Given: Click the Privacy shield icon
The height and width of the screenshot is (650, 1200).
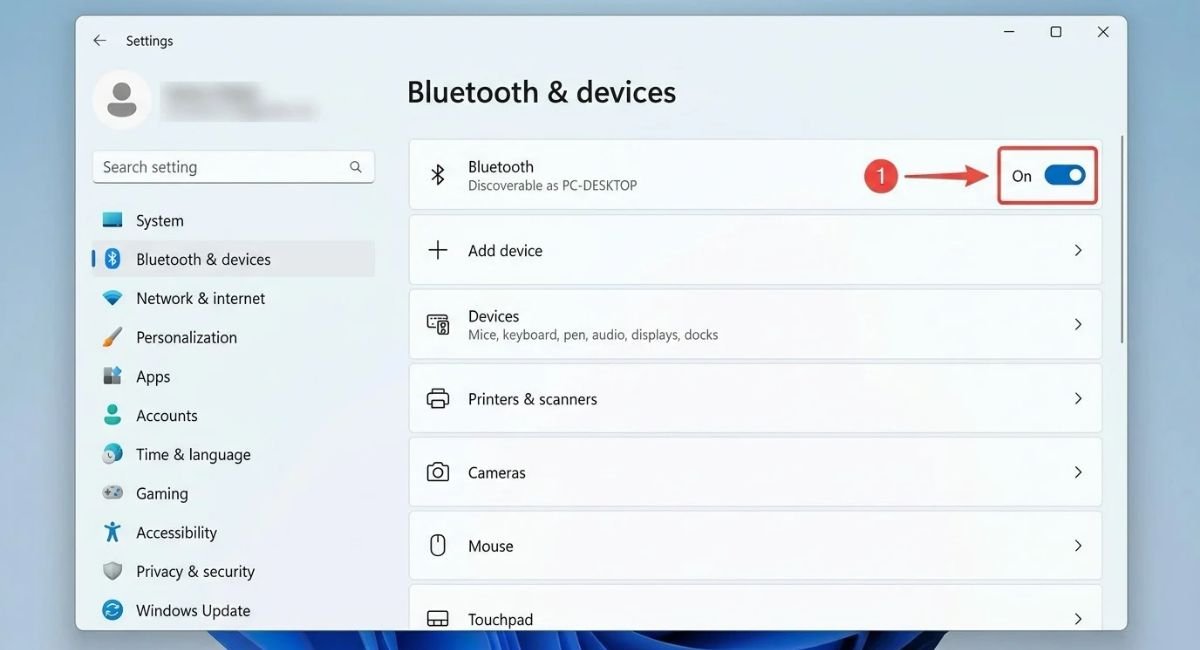Looking at the screenshot, I should [113, 571].
